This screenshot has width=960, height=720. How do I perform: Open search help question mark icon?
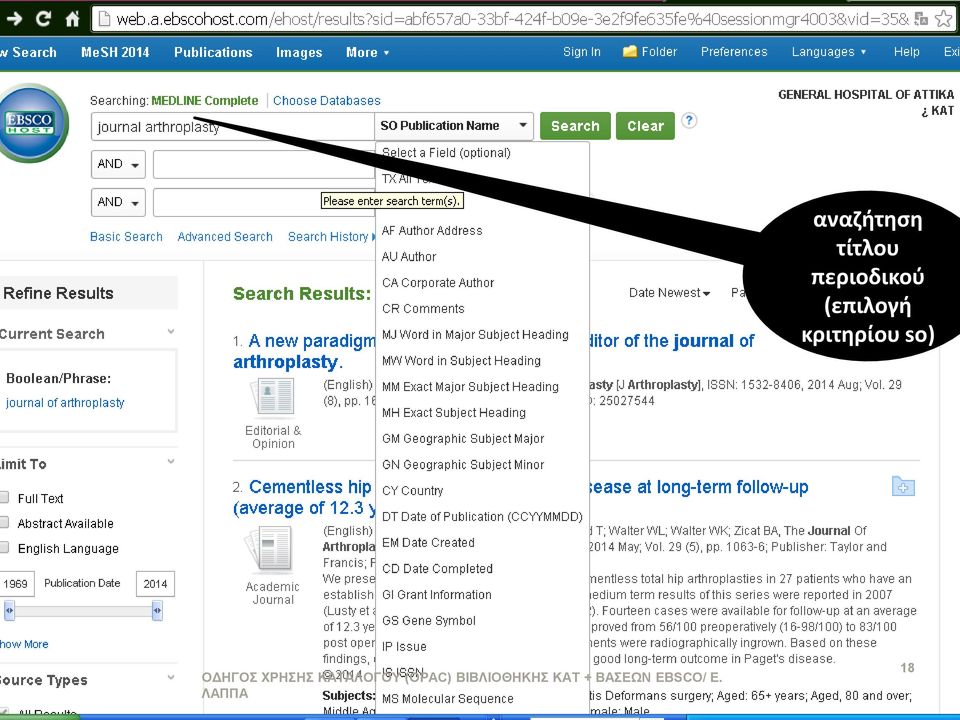pos(689,120)
